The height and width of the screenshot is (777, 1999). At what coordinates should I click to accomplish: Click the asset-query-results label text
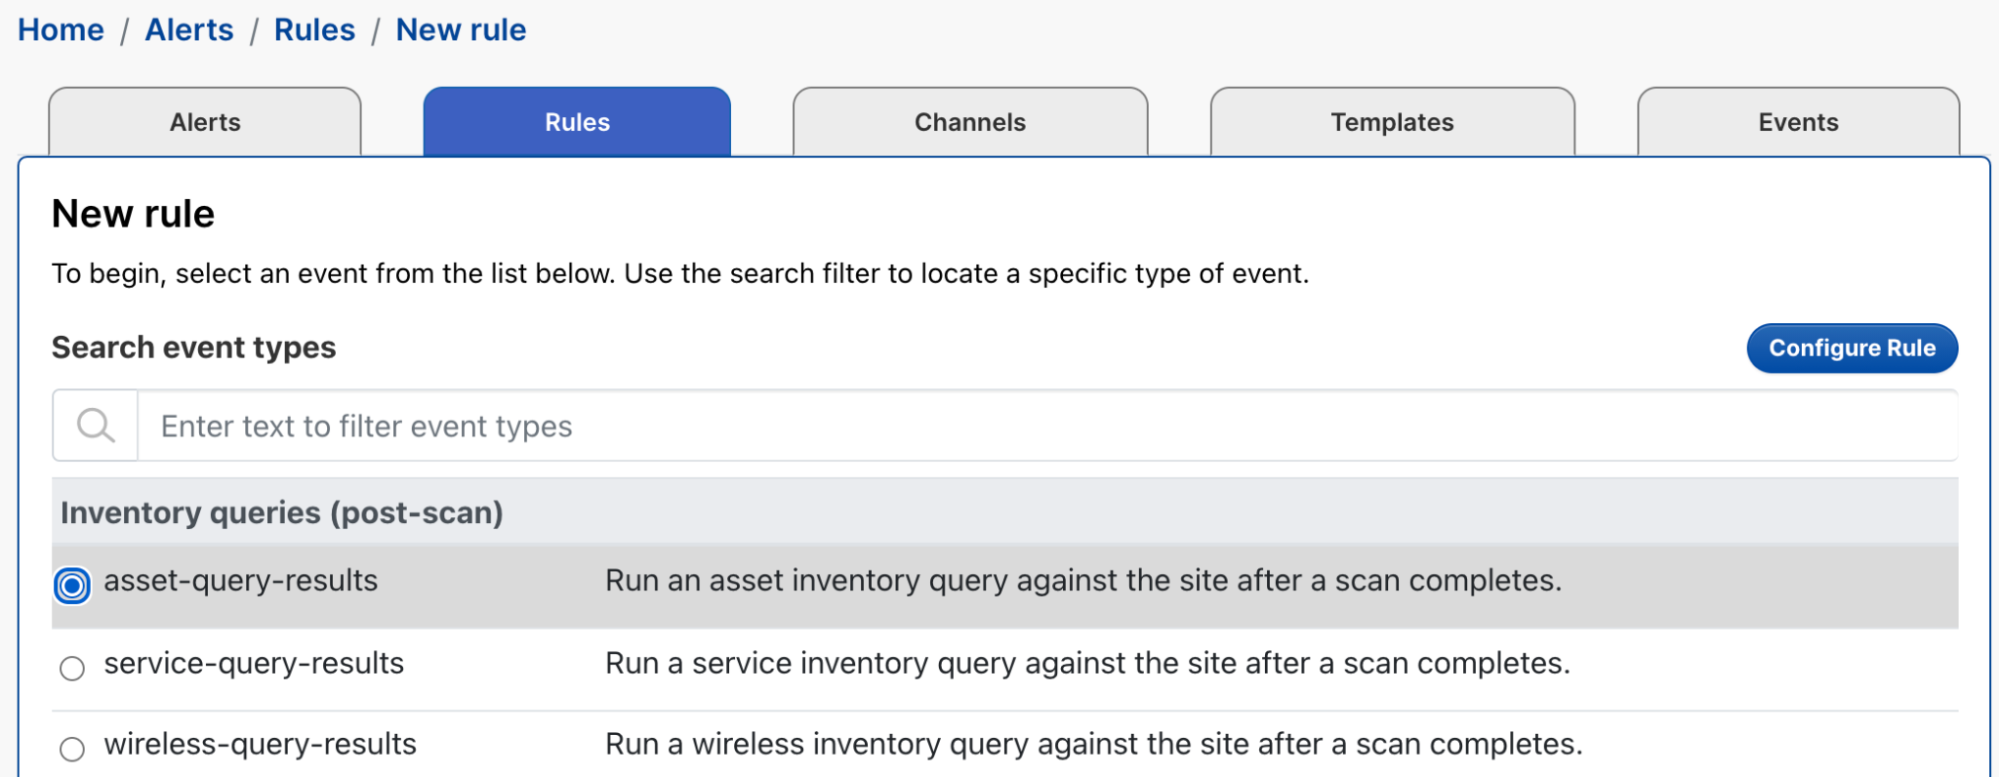coord(241,581)
